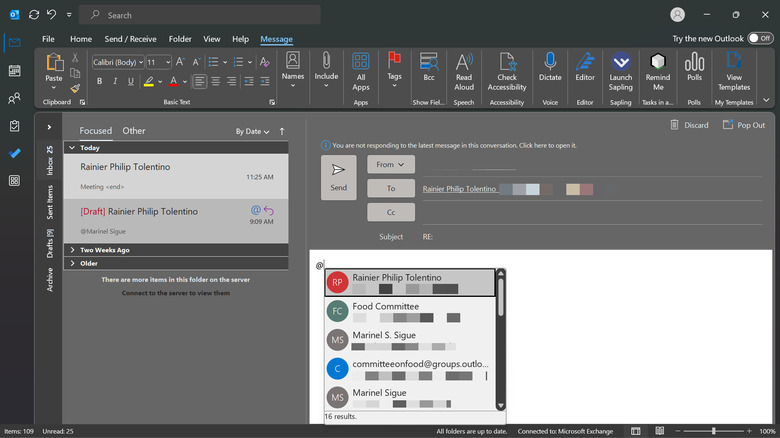Open the File menu

click(x=48, y=39)
